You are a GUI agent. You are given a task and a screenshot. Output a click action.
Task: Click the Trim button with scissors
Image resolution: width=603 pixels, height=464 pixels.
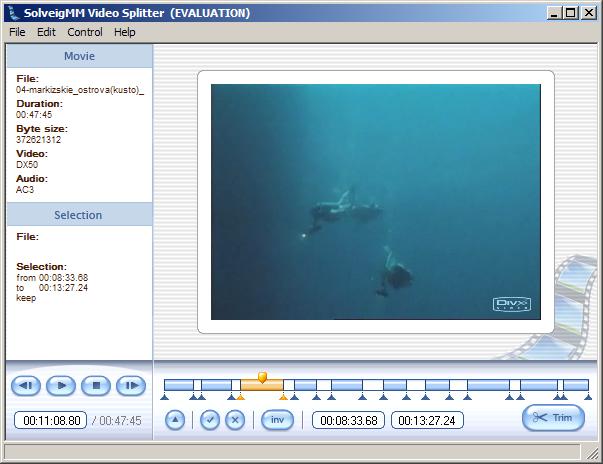pyautogui.click(x=553, y=417)
